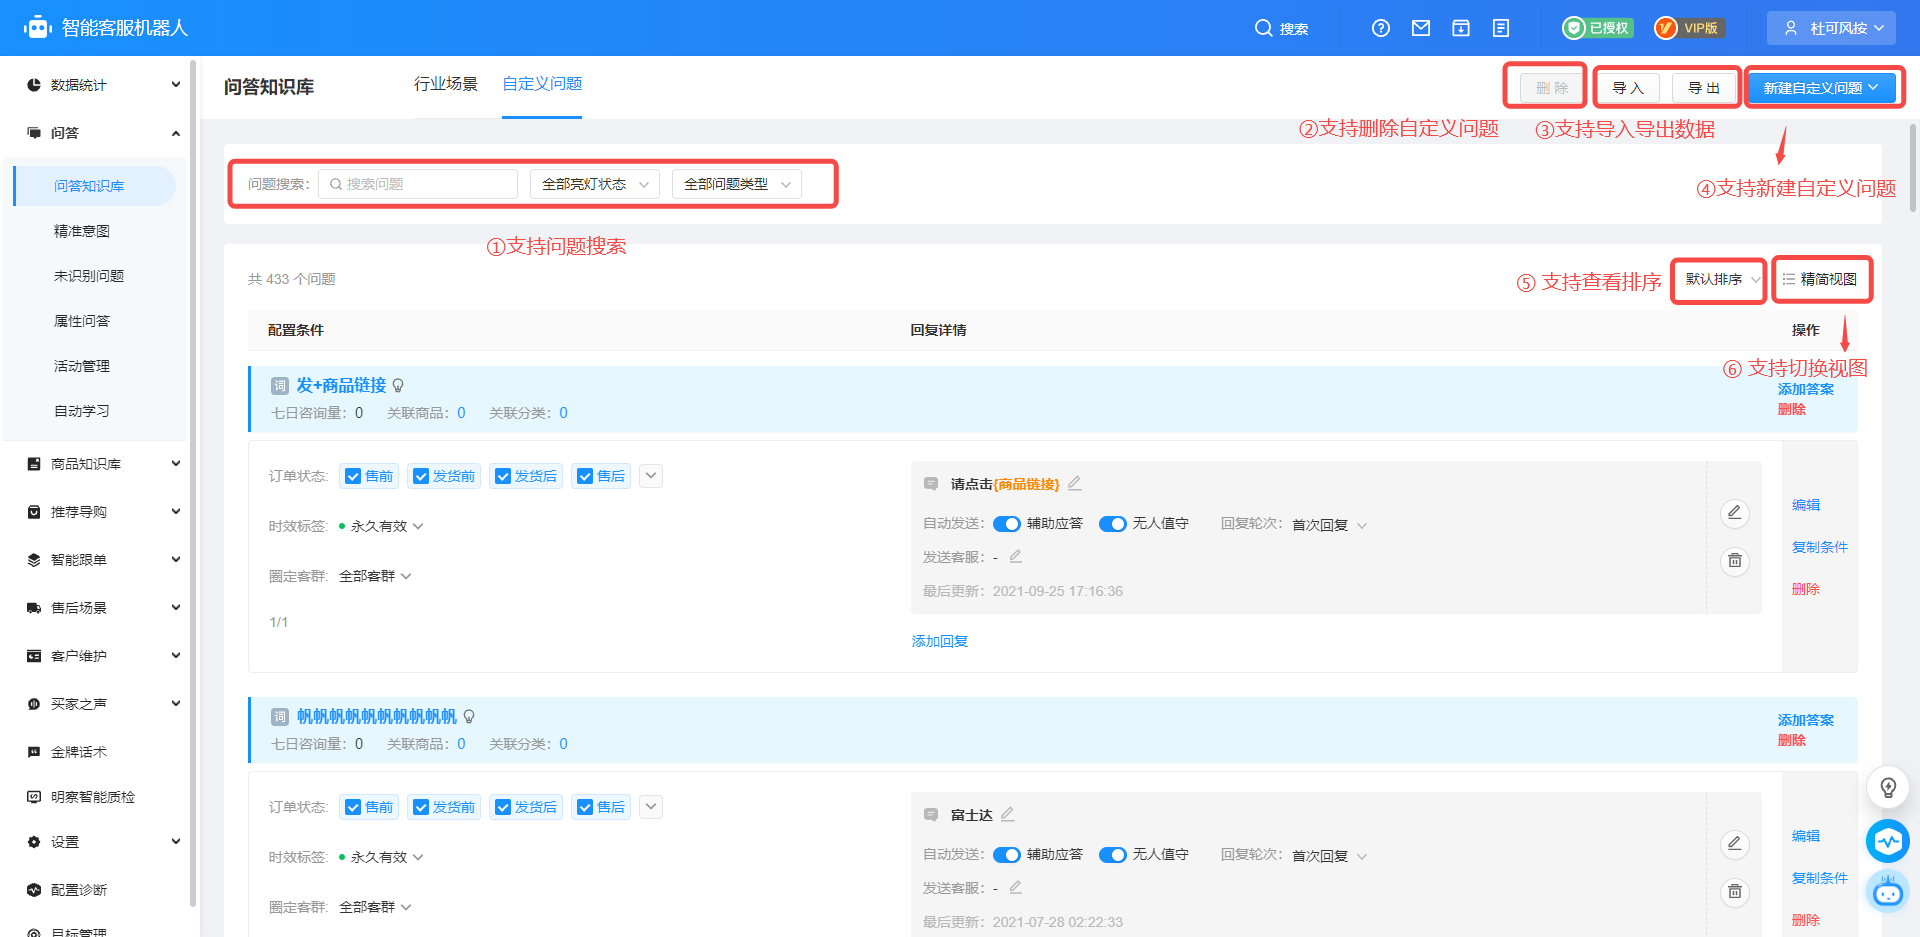Toggle 辅助应答 switch in 富士达 reply card
The height and width of the screenshot is (937, 1920).
[1006, 855]
